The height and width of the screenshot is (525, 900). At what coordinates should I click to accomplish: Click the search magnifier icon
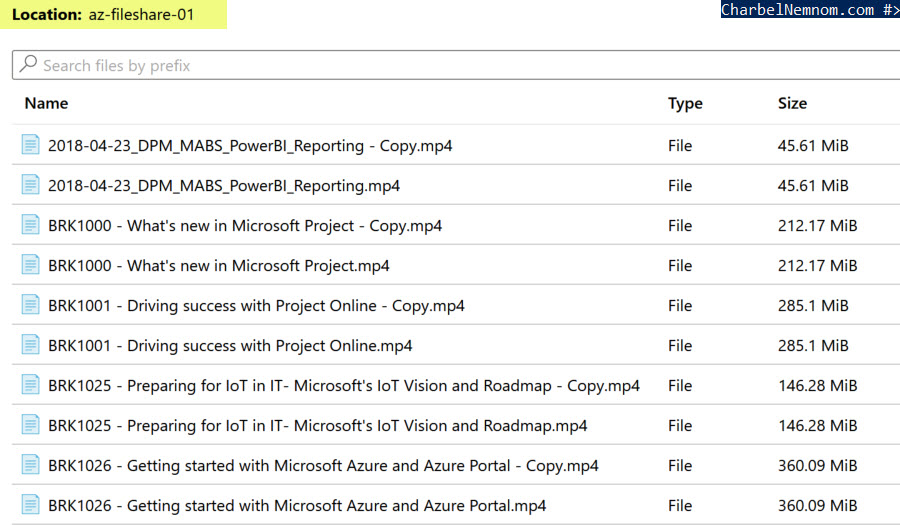pos(28,64)
